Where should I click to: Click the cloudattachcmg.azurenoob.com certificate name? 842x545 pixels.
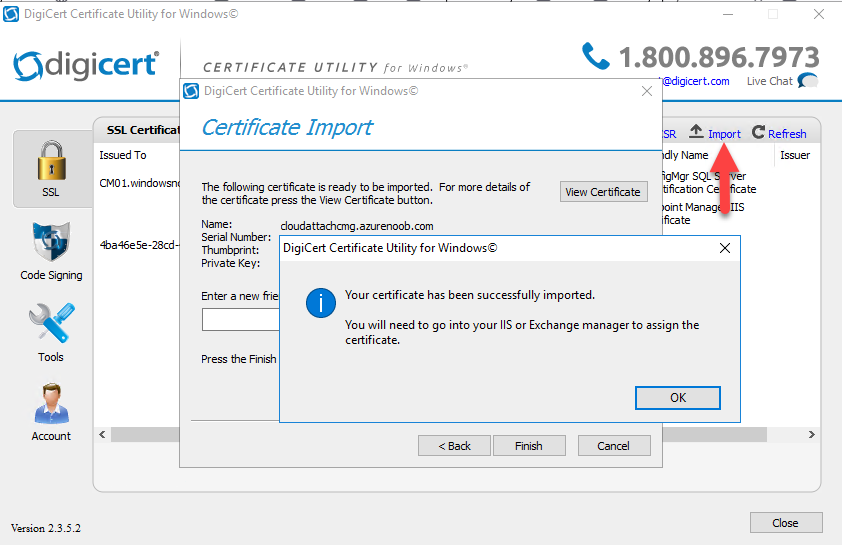coord(357,226)
